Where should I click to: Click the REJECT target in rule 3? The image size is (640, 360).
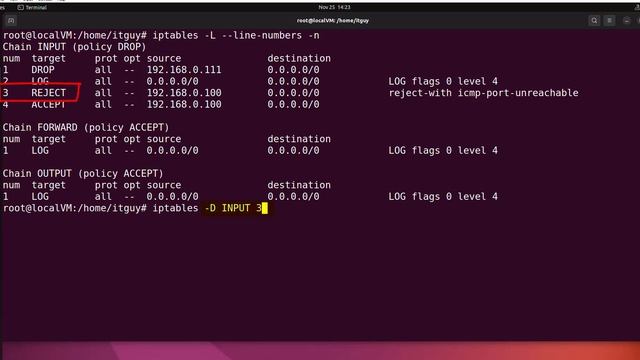tap(49, 93)
